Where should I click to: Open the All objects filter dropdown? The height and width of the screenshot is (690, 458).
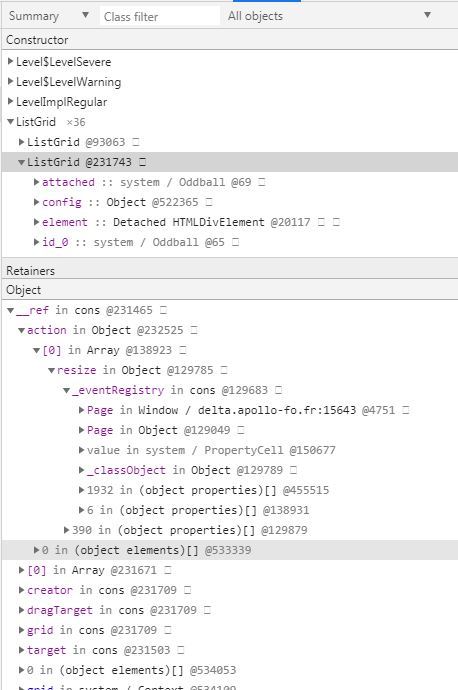329,16
